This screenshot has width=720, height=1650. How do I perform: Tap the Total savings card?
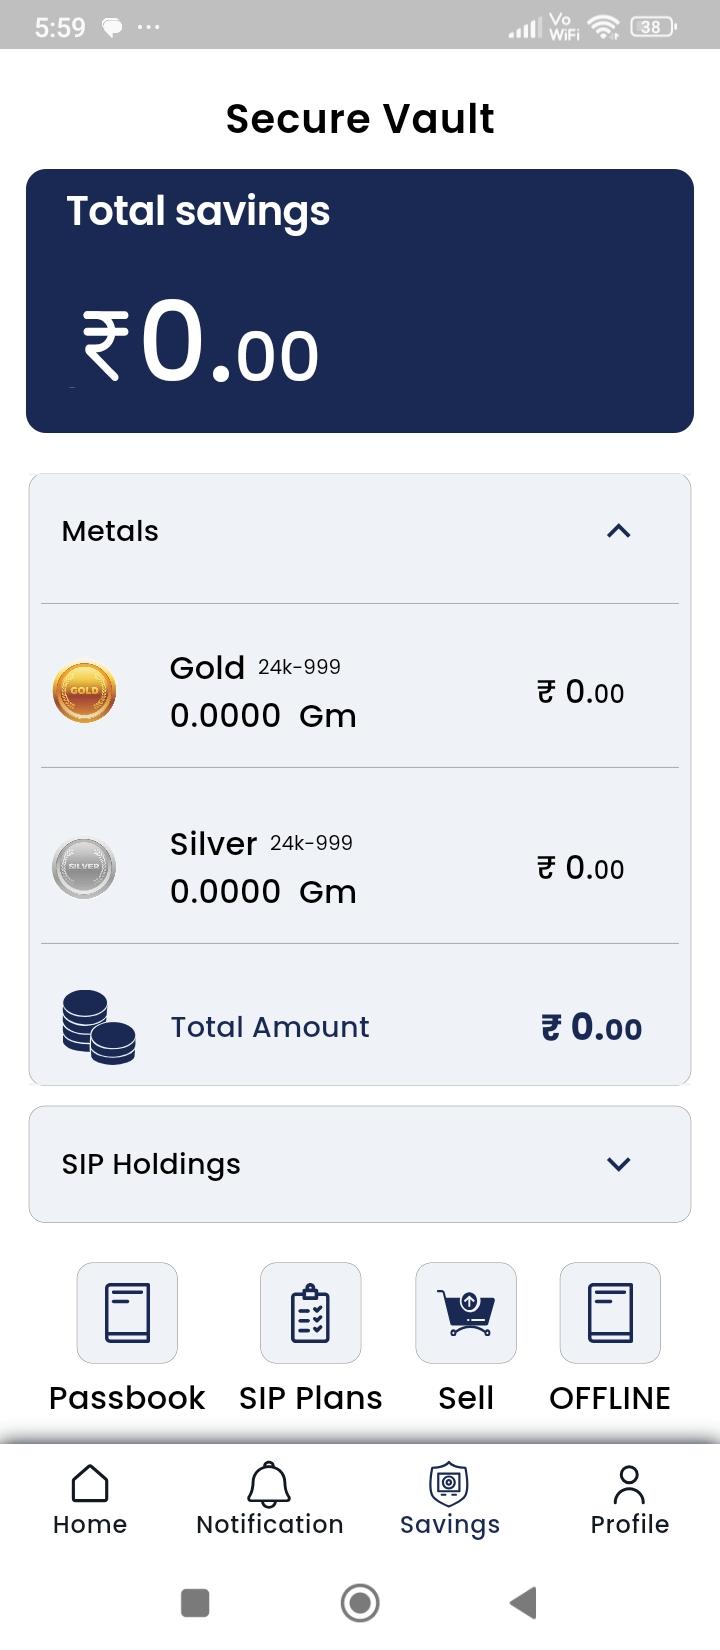[x=360, y=301]
